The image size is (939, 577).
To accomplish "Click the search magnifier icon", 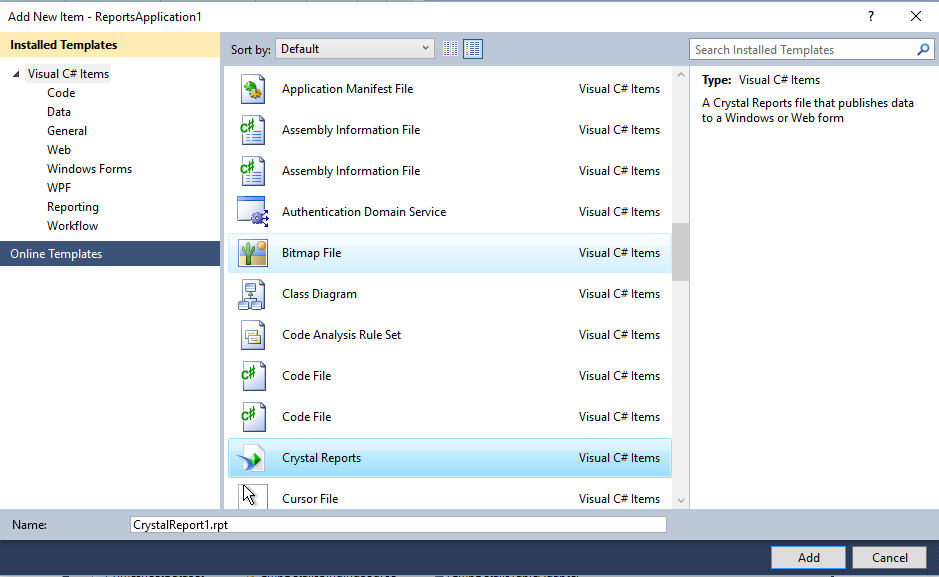I will [923, 50].
